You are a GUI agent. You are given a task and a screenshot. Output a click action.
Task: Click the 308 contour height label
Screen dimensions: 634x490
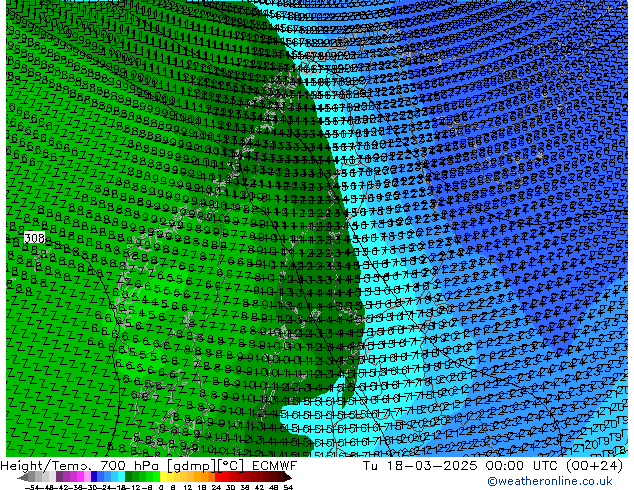pos(34,238)
